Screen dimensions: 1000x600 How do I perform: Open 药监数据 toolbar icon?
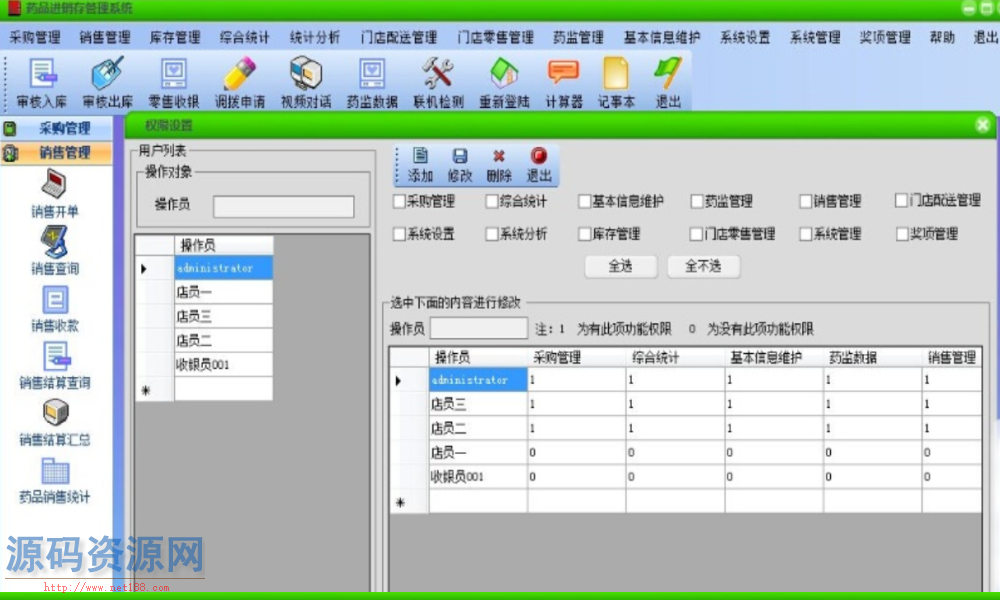[372, 83]
